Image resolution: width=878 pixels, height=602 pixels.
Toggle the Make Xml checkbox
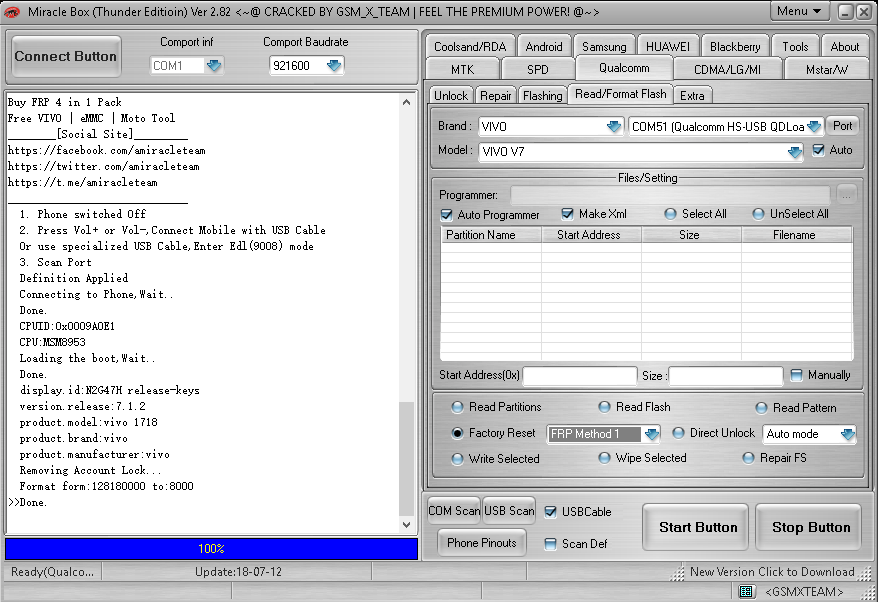[567, 214]
